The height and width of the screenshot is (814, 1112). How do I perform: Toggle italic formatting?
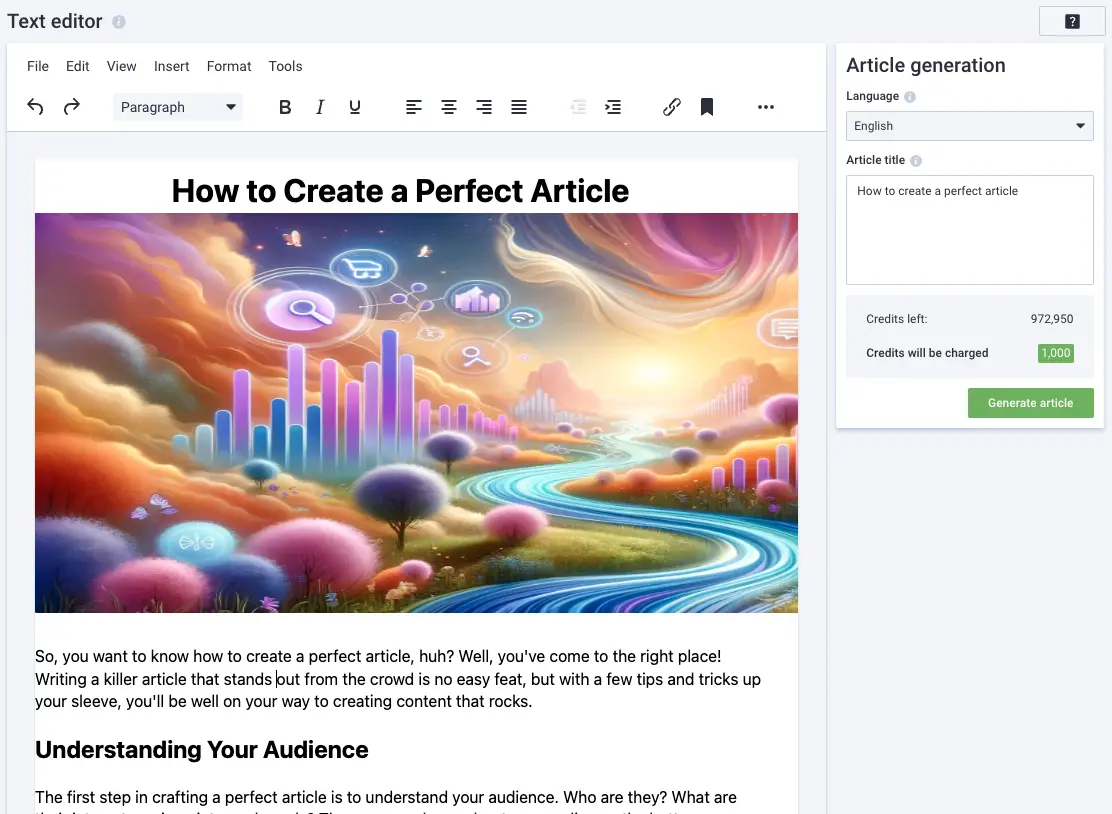320,107
